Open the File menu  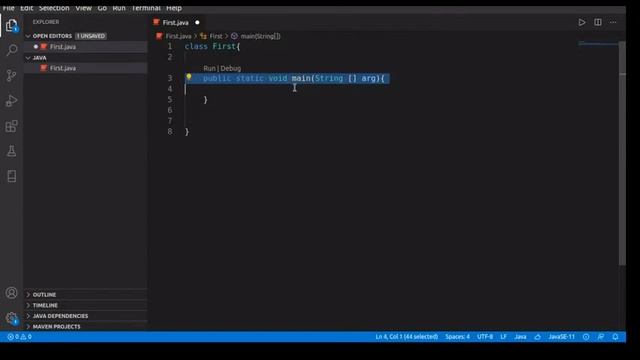click(x=8, y=8)
